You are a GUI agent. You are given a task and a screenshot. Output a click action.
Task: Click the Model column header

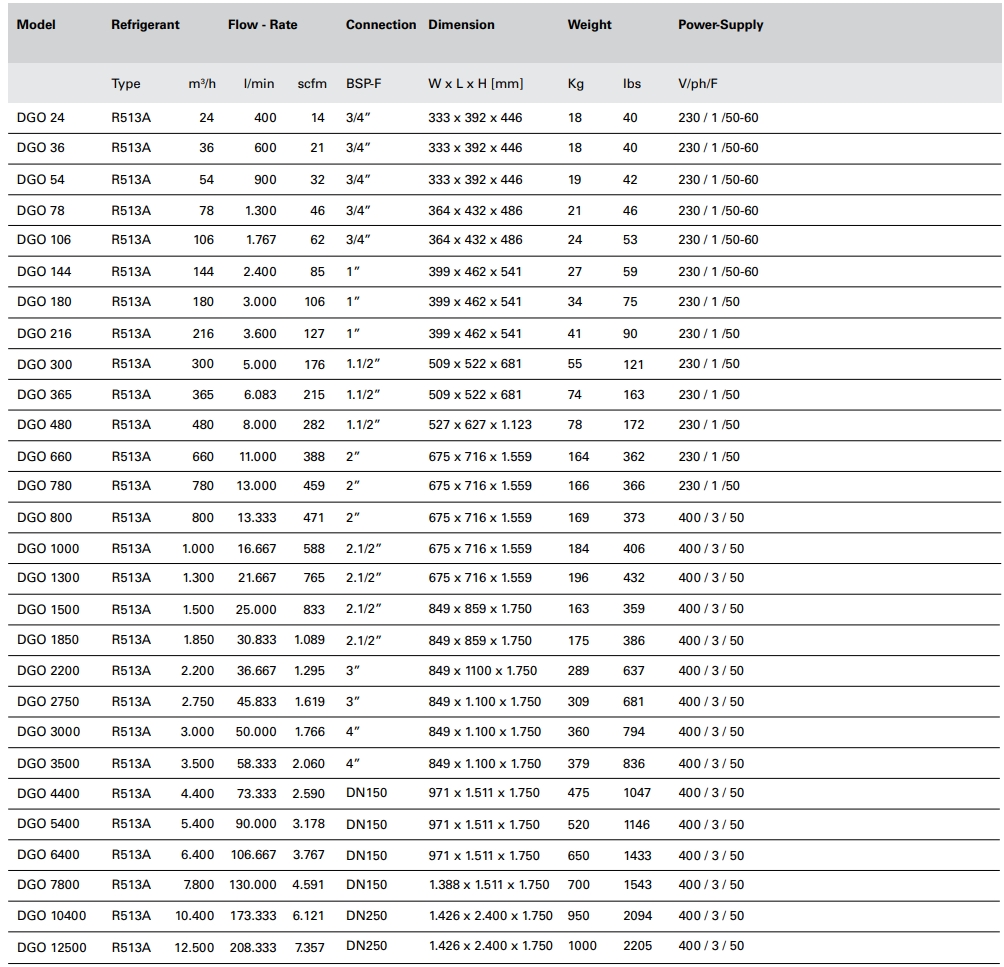coord(36,25)
